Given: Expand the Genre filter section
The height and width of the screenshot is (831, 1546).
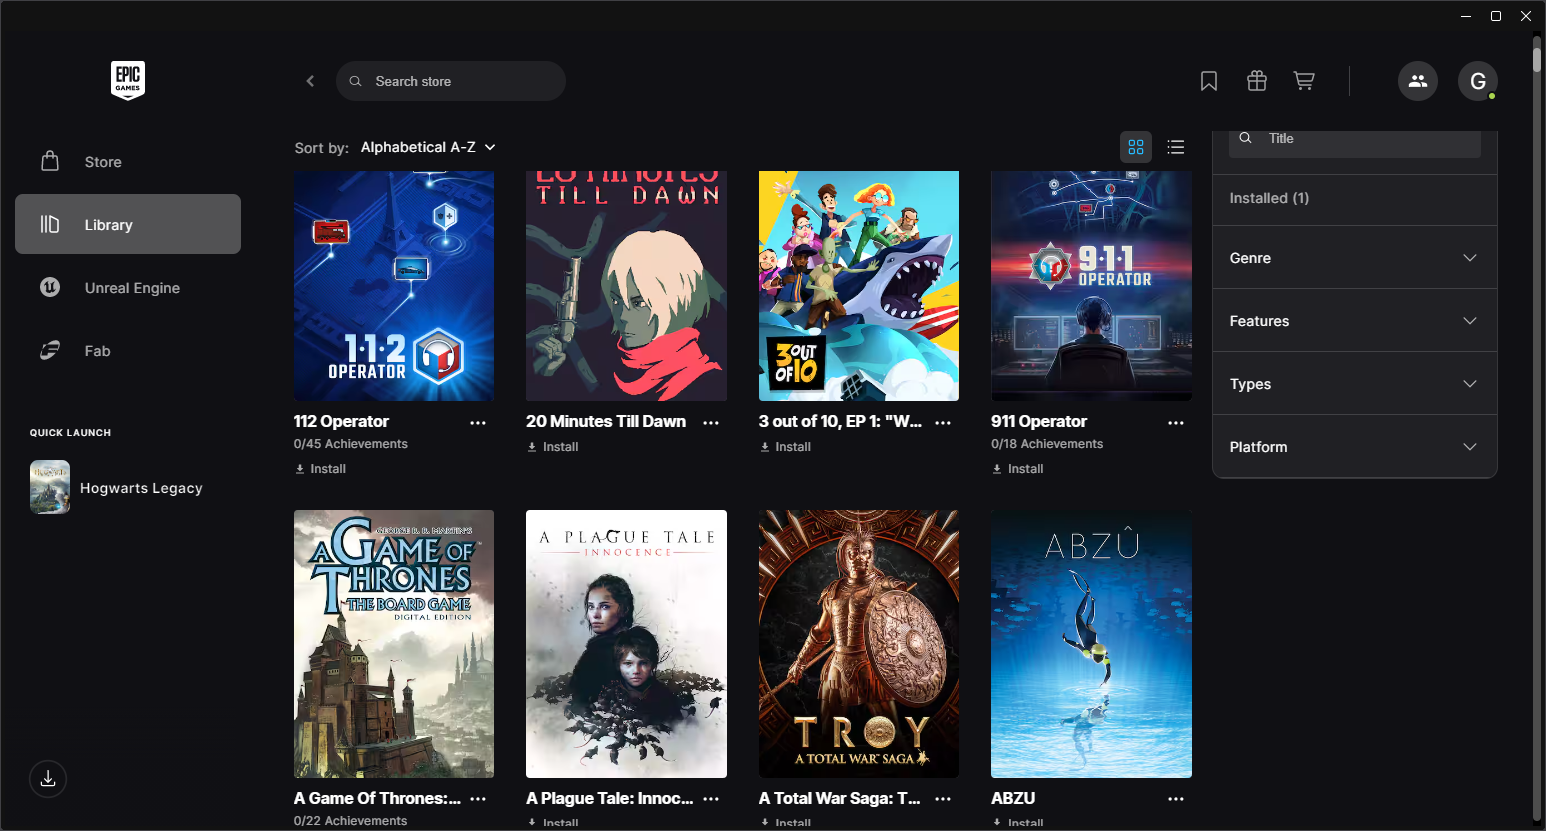Looking at the screenshot, I should tap(1354, 258).
